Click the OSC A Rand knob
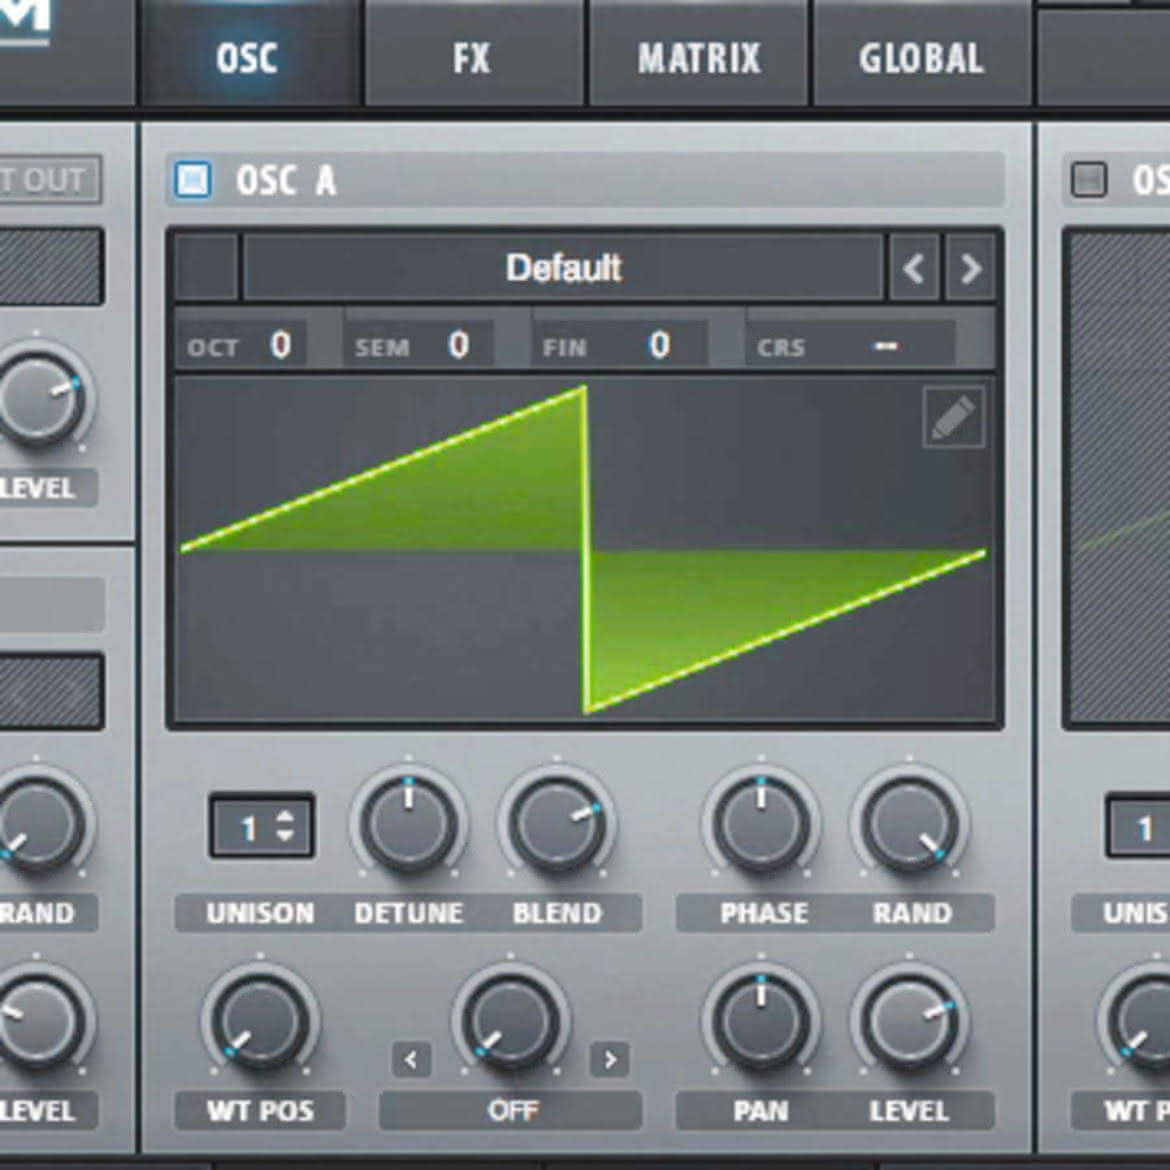 coord(910,824)
